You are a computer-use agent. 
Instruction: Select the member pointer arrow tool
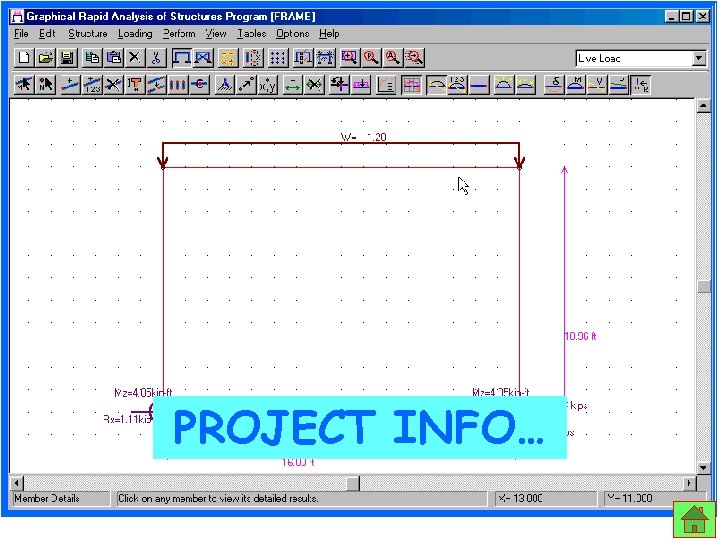tap(23, 85)
